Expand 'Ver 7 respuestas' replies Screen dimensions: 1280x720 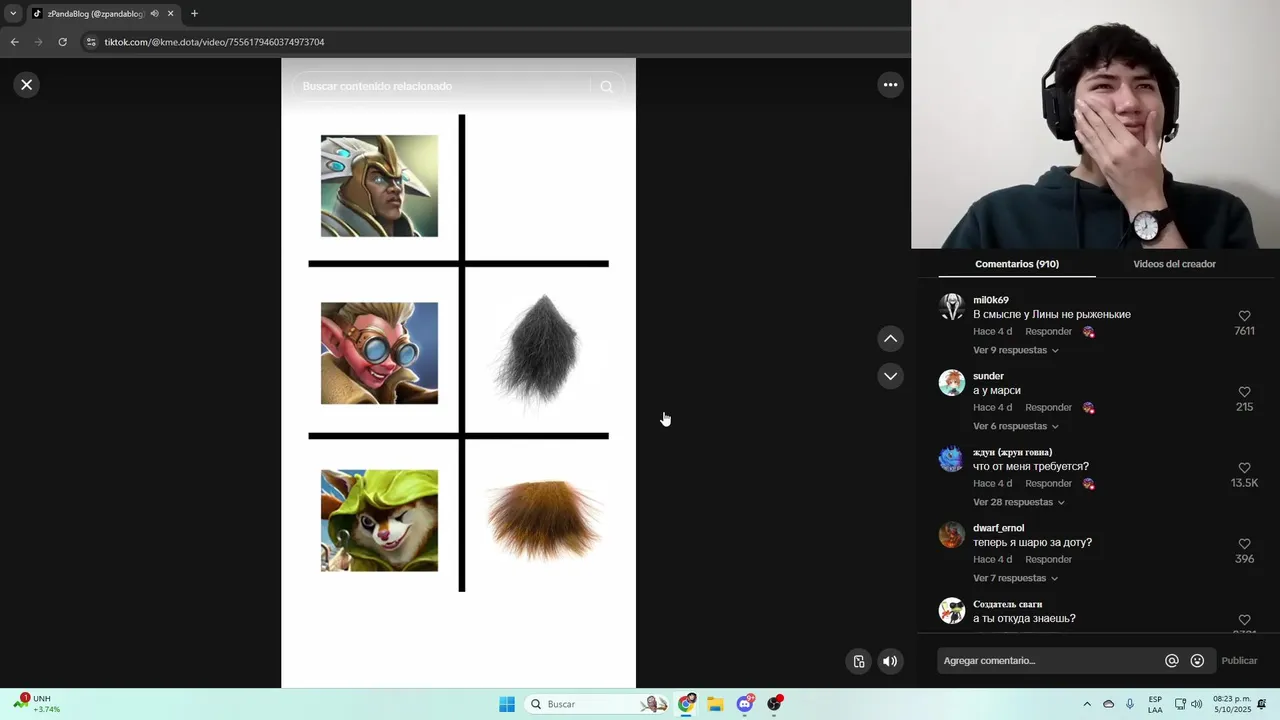[x=1015, y=578]
